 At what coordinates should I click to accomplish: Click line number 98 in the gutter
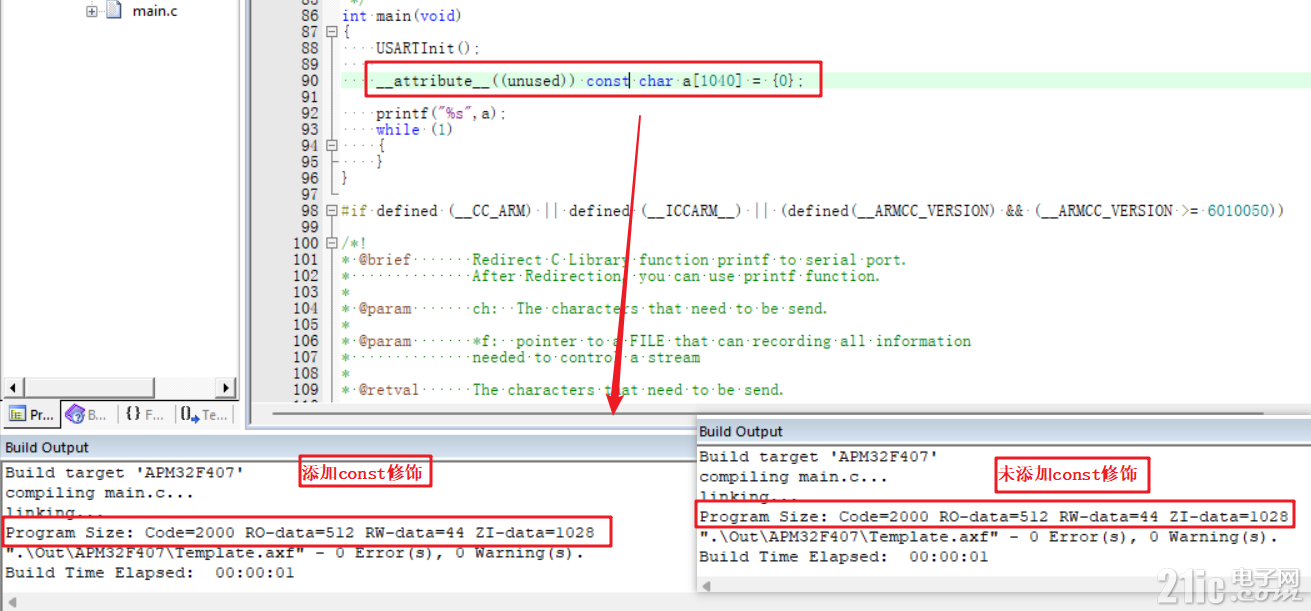(309, 211)
